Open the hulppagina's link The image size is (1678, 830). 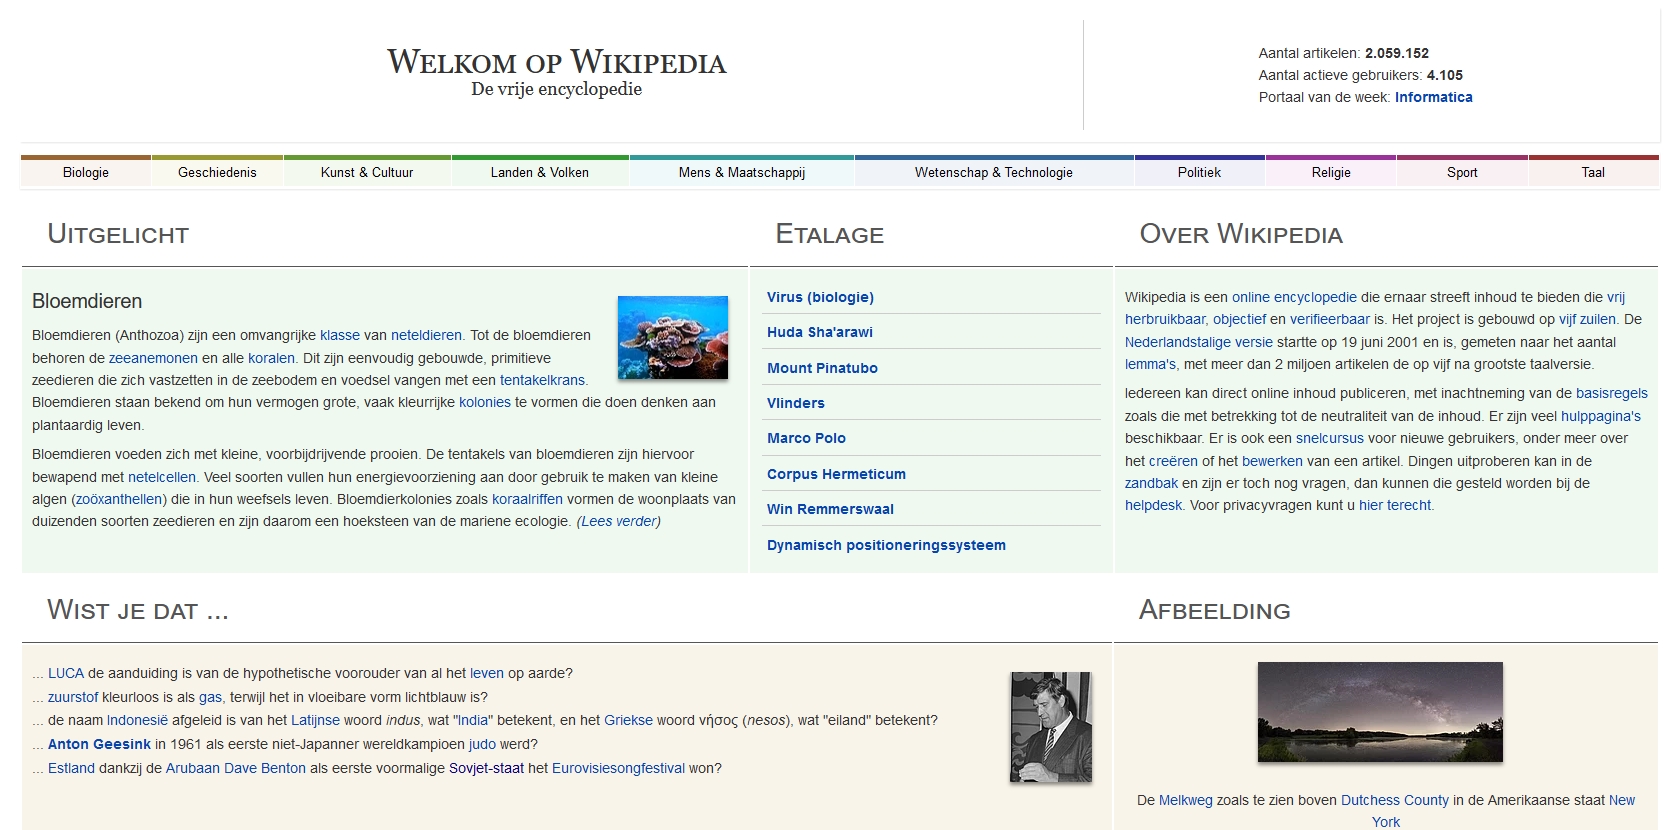(x=1601, y=416)
